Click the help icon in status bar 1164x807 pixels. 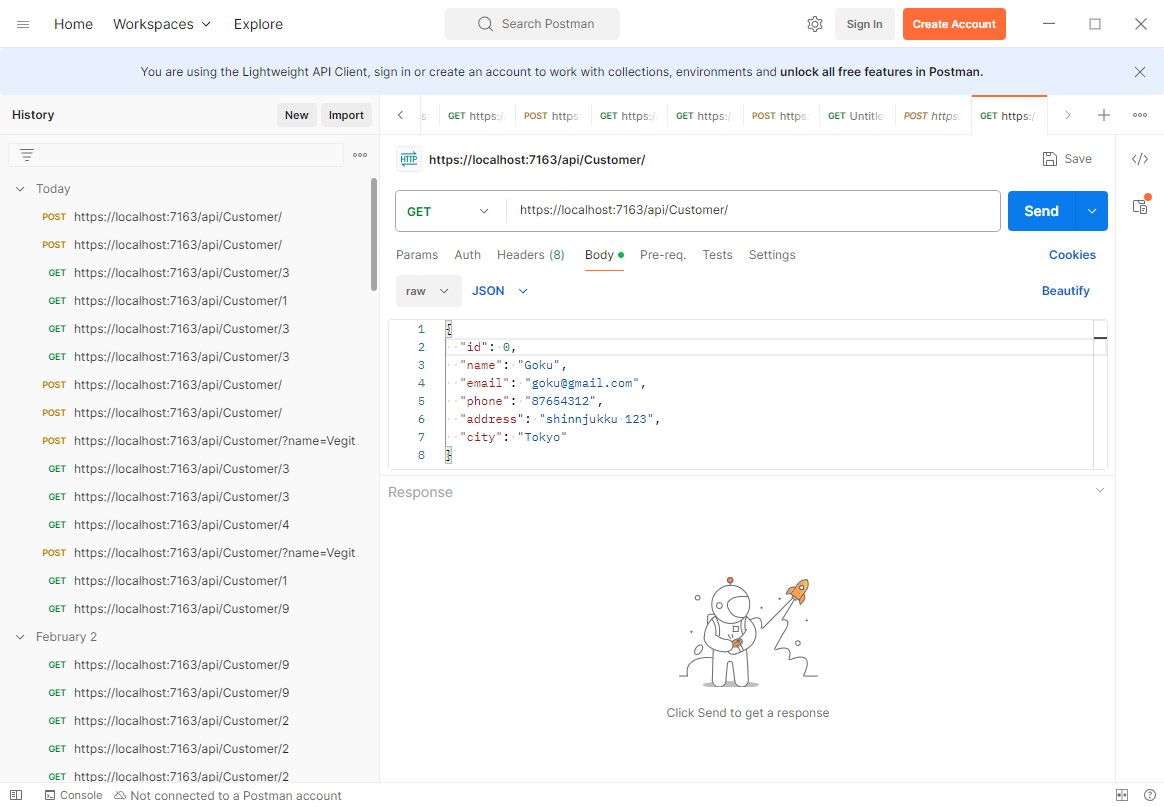(1149, 795)
